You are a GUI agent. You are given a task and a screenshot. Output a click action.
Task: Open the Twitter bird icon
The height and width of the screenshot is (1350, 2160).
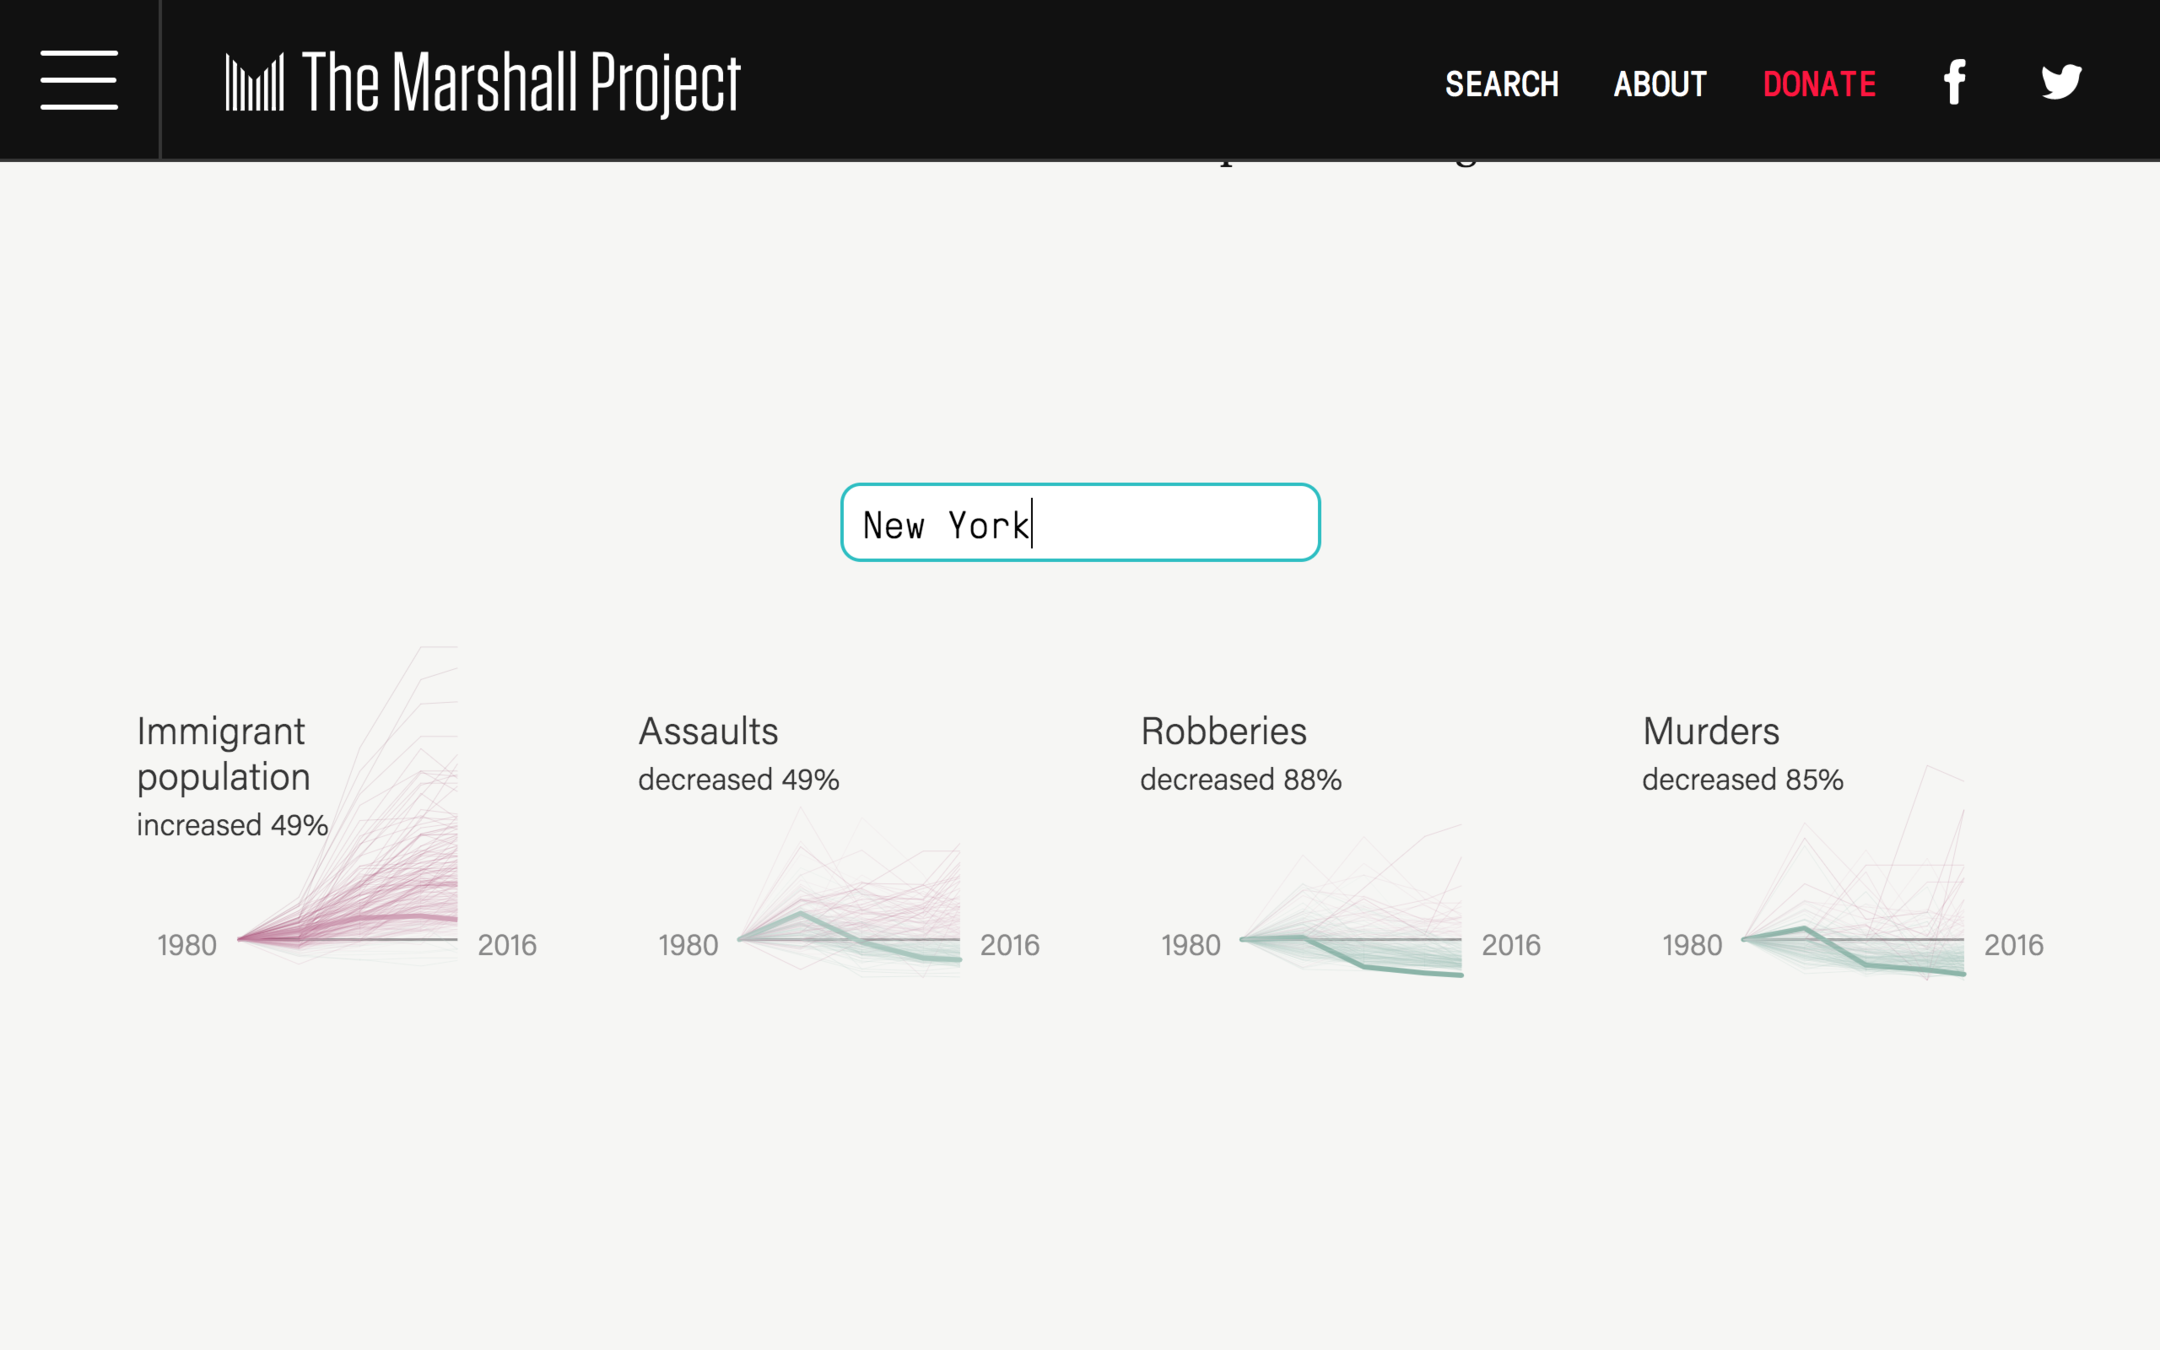point(2061,82)
